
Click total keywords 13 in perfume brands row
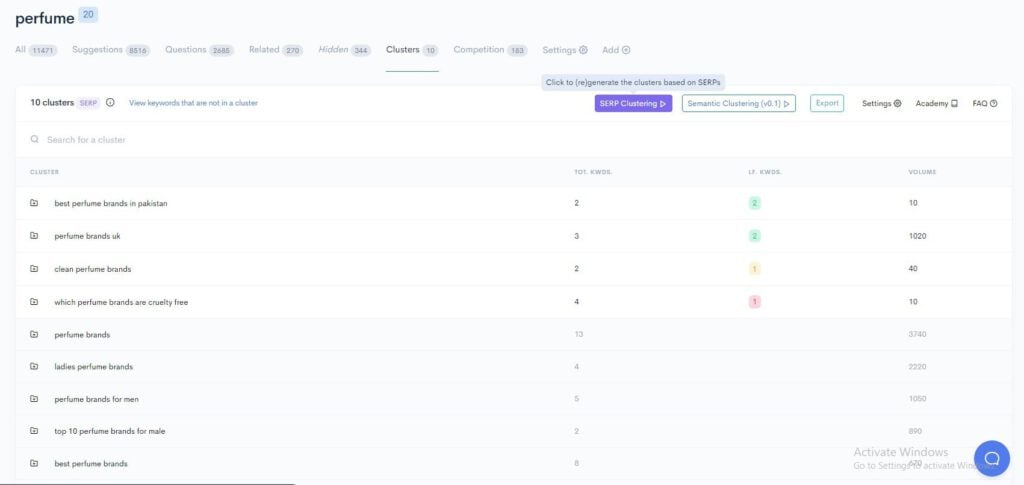click(x=579, y=334)
